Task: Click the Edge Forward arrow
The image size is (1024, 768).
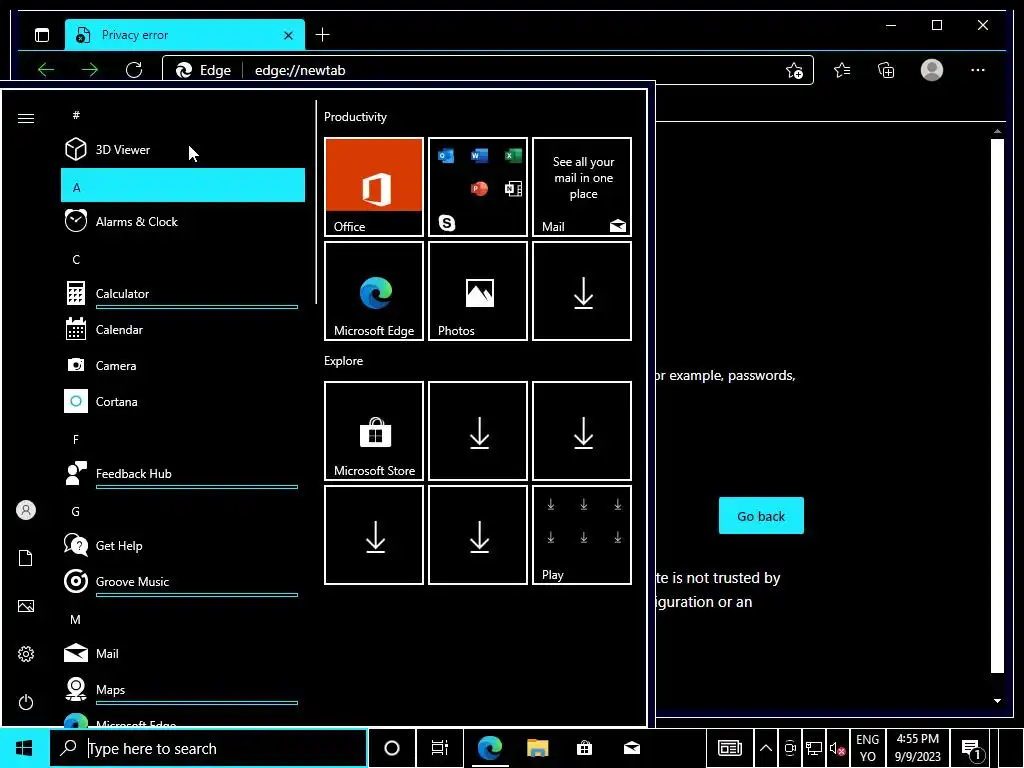Action: coord(90,70)
